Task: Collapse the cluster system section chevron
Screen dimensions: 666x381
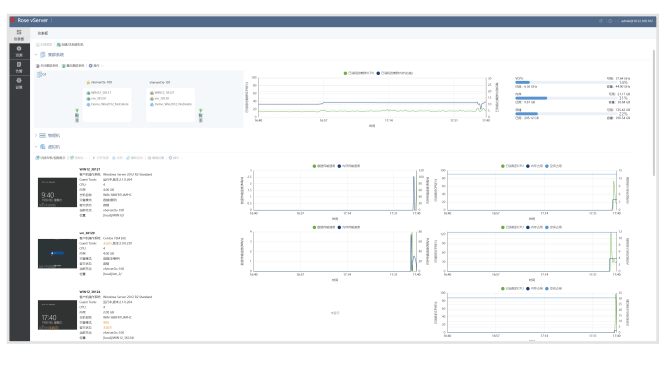Action: coord(36,55)
